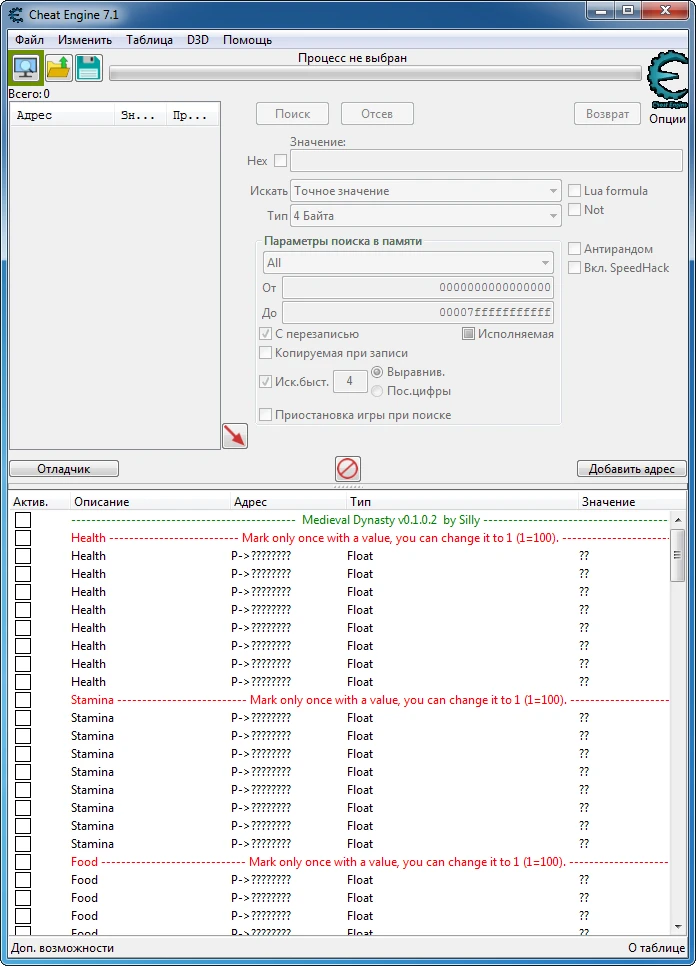Activate checkbox for red Stamina header row
The image size is (696, 966).
coord(23,700)
